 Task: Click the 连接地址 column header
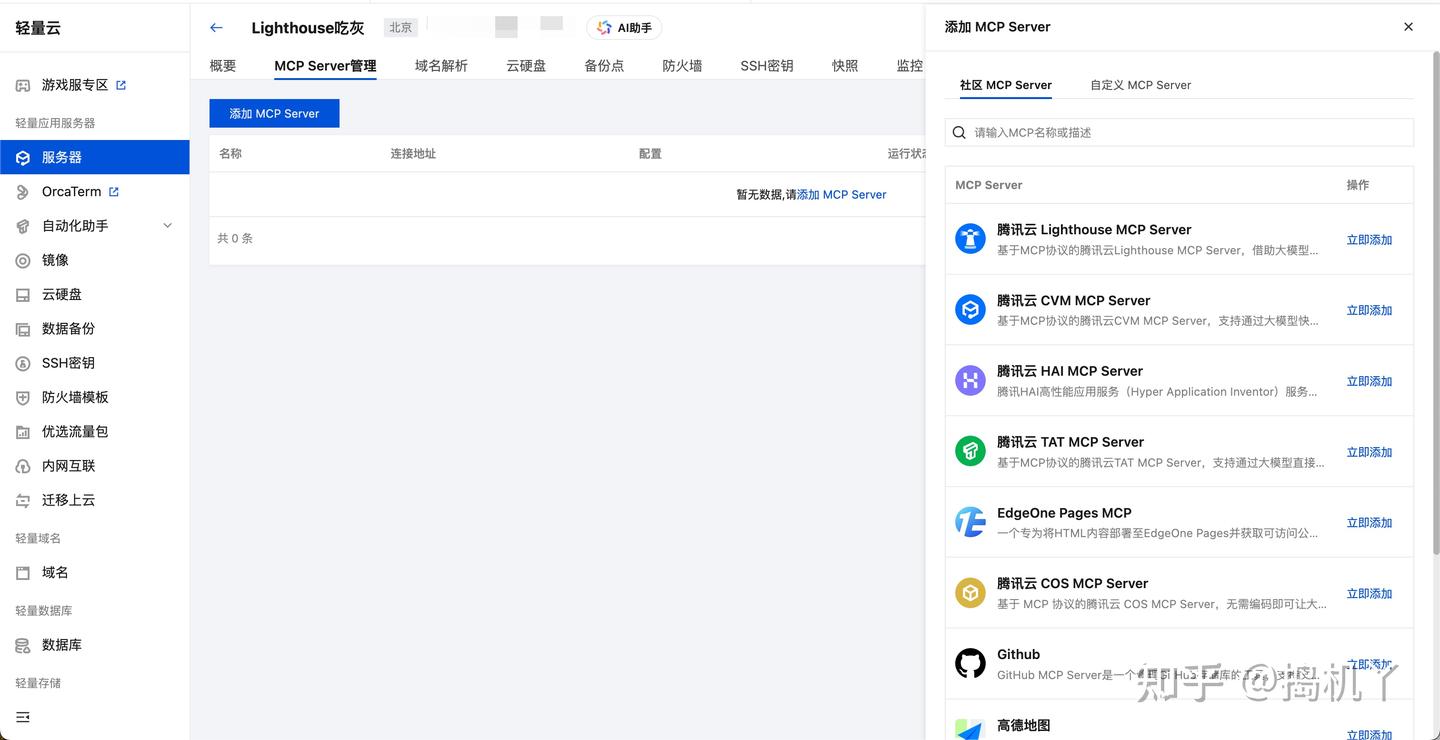(413, 154)
